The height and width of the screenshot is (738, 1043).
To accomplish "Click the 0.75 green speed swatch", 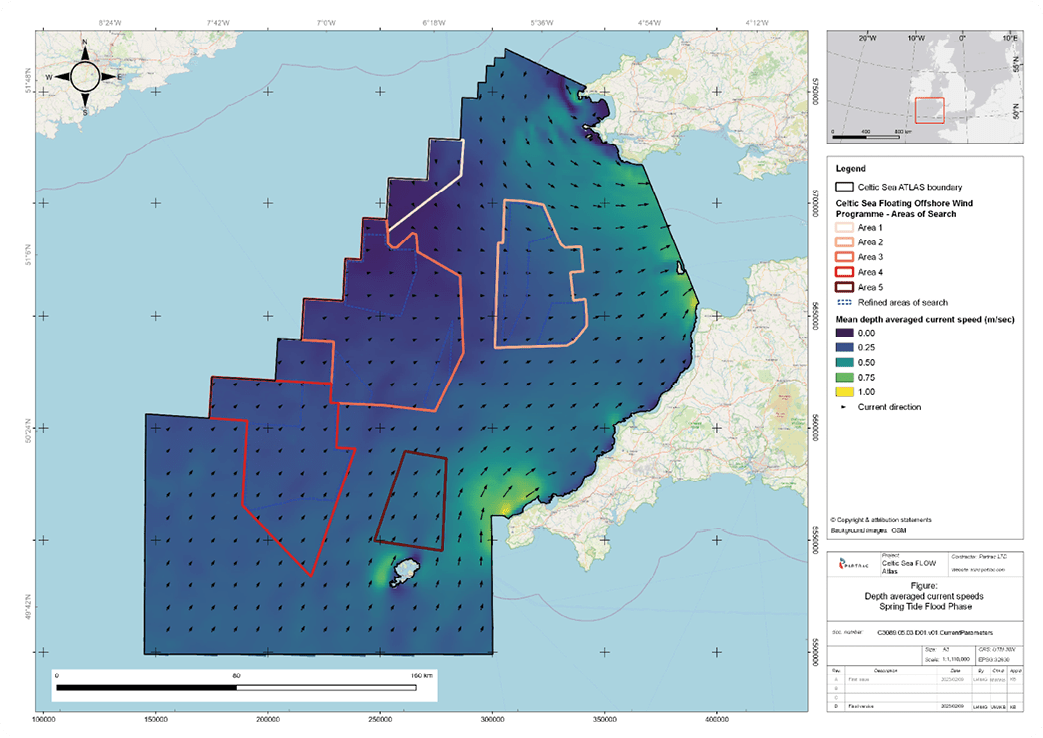I will (844, 377).
